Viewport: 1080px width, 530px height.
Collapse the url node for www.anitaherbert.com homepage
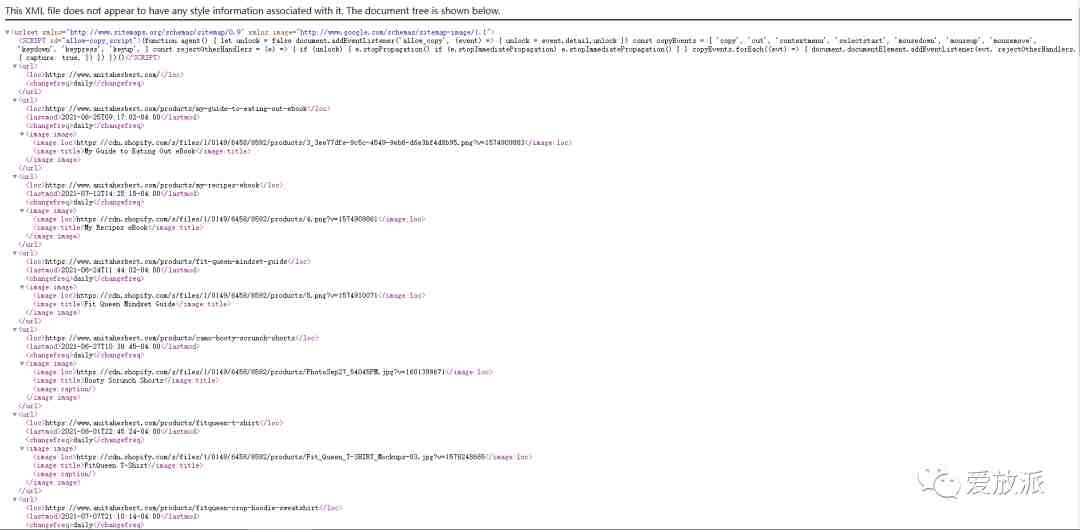coord(15,66)
